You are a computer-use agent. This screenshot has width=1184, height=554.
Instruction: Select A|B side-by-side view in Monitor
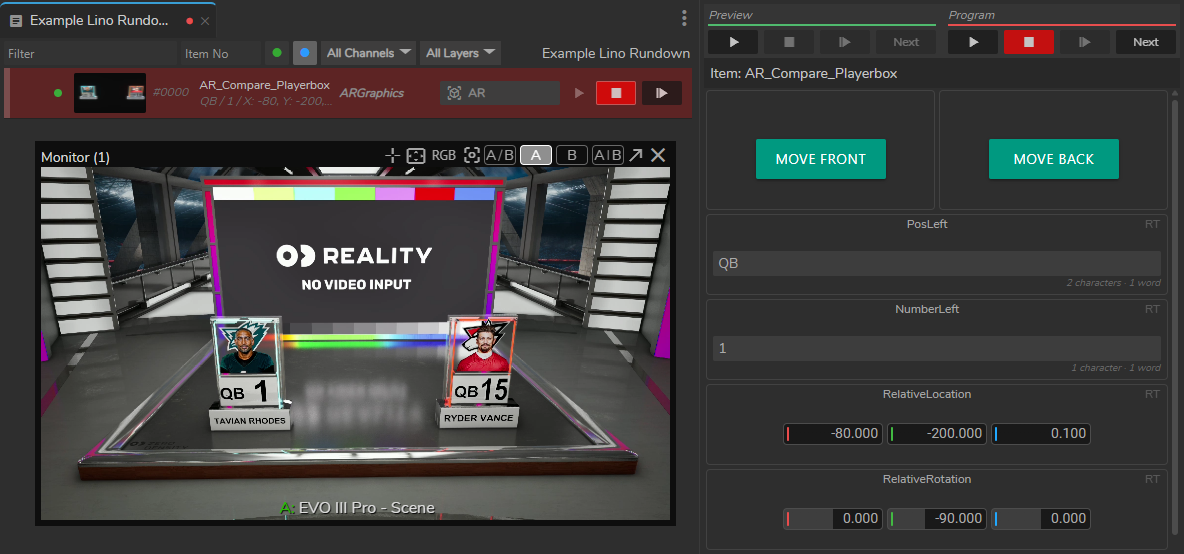[608, 155]
